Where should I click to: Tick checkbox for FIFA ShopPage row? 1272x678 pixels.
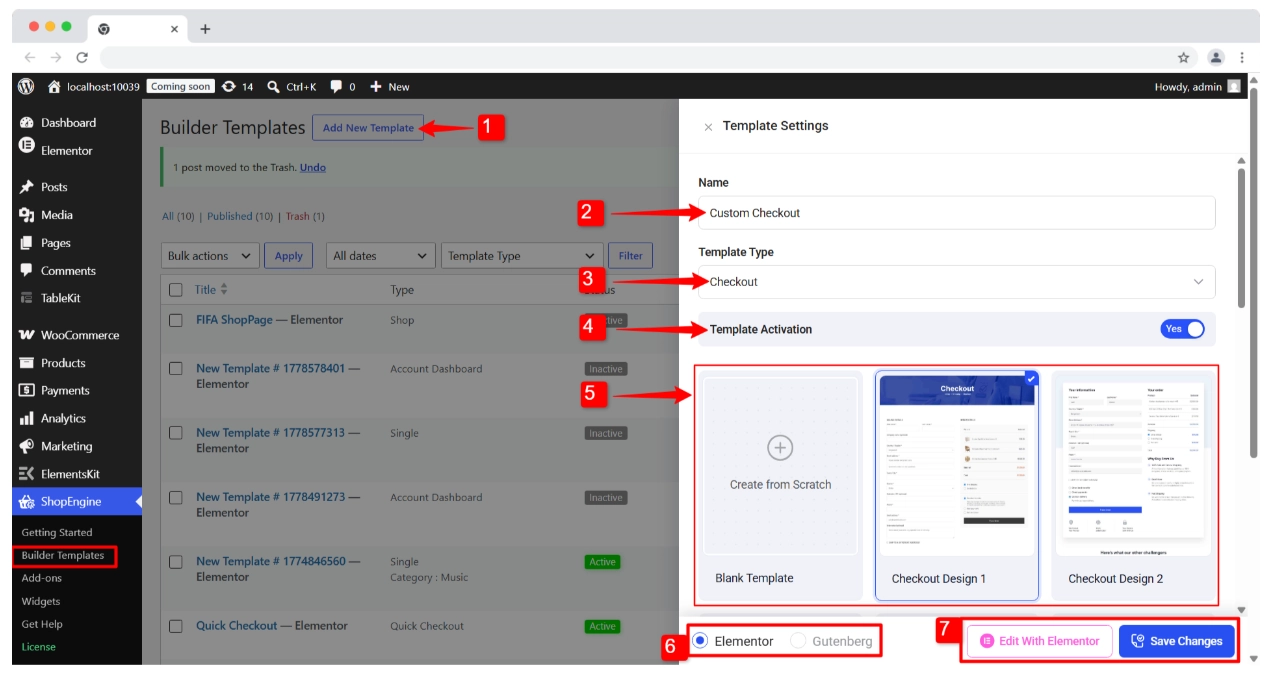(x=176, y=320)
